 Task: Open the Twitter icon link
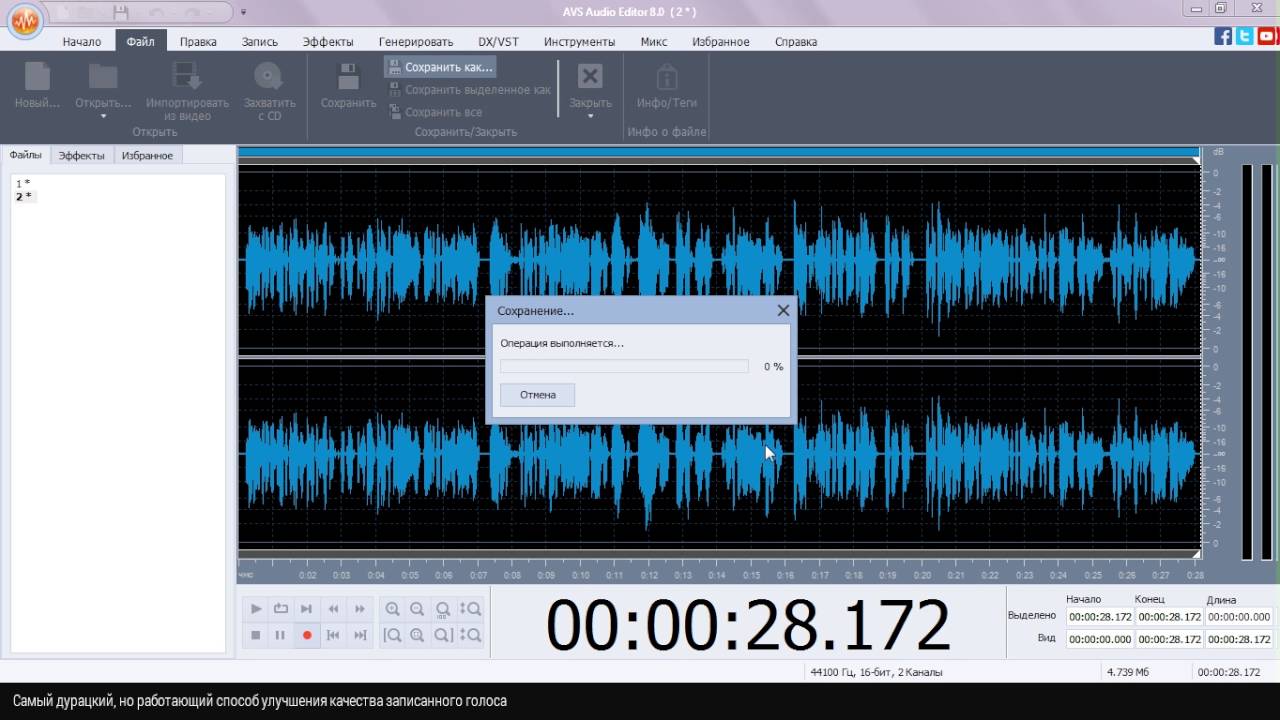(1245, 36)
